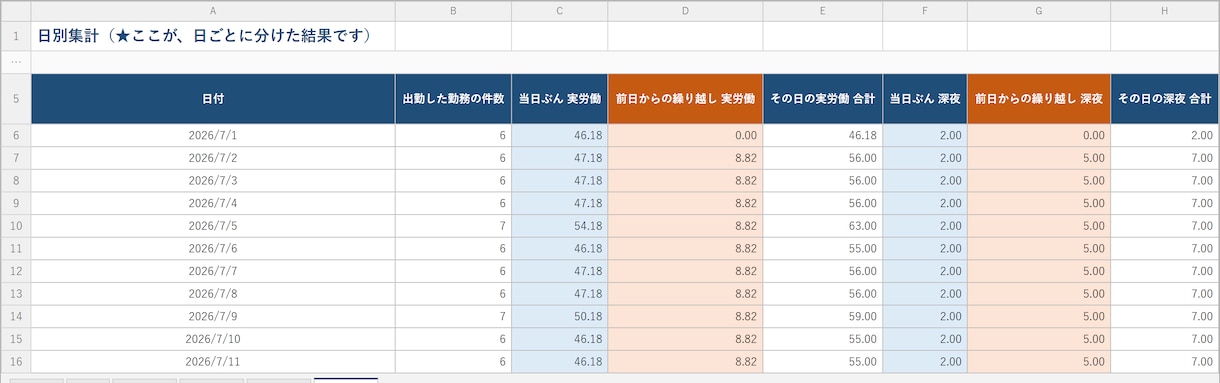Select date cell 2026/7/6
The height and width of the screenshot is (383, 1220).
click(213, 249)
